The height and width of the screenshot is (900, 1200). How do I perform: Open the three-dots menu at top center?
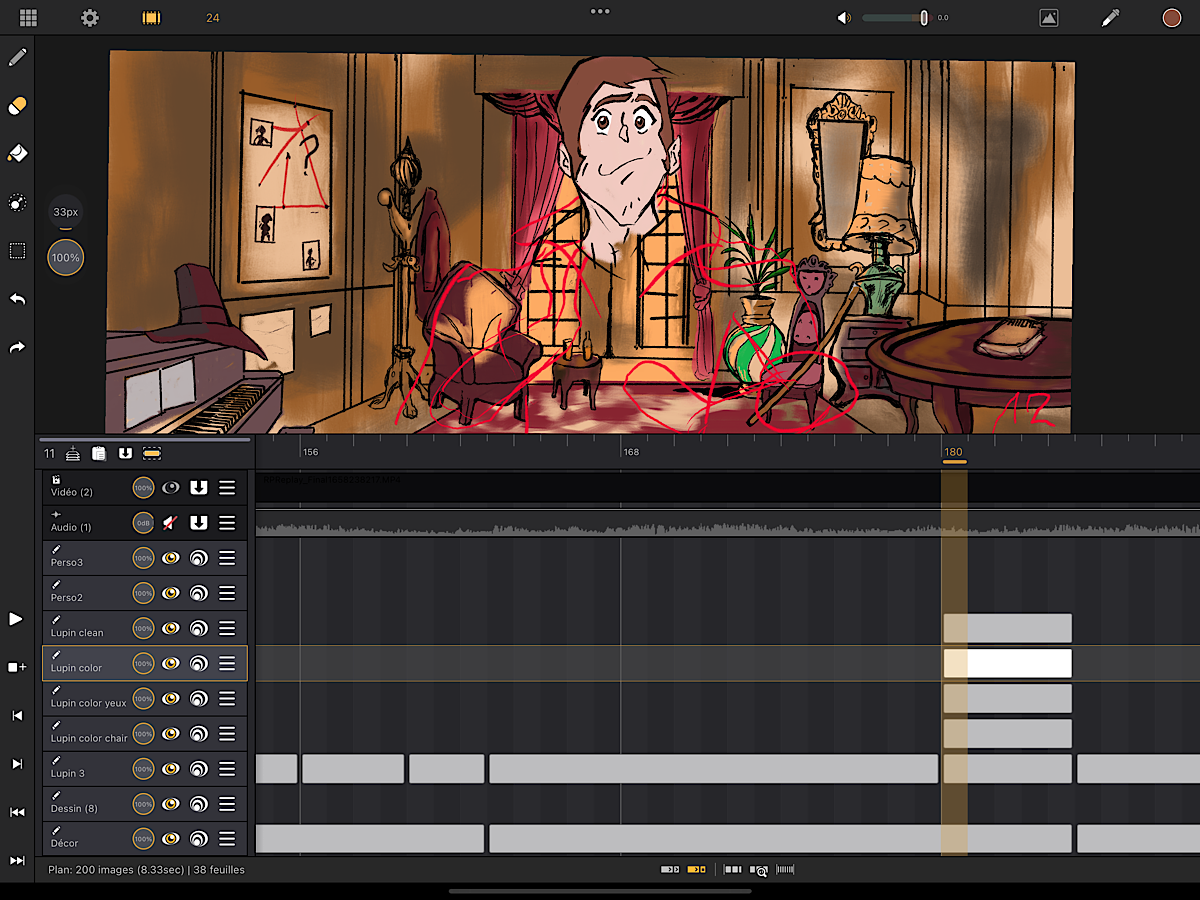pos(600,11)
